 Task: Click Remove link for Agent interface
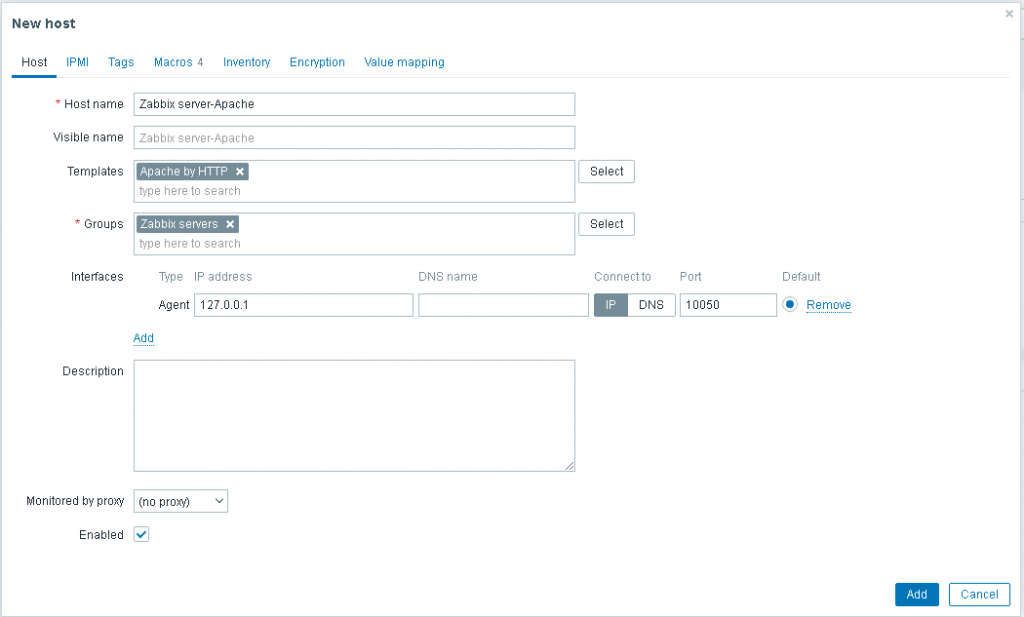tap(828, 305)
